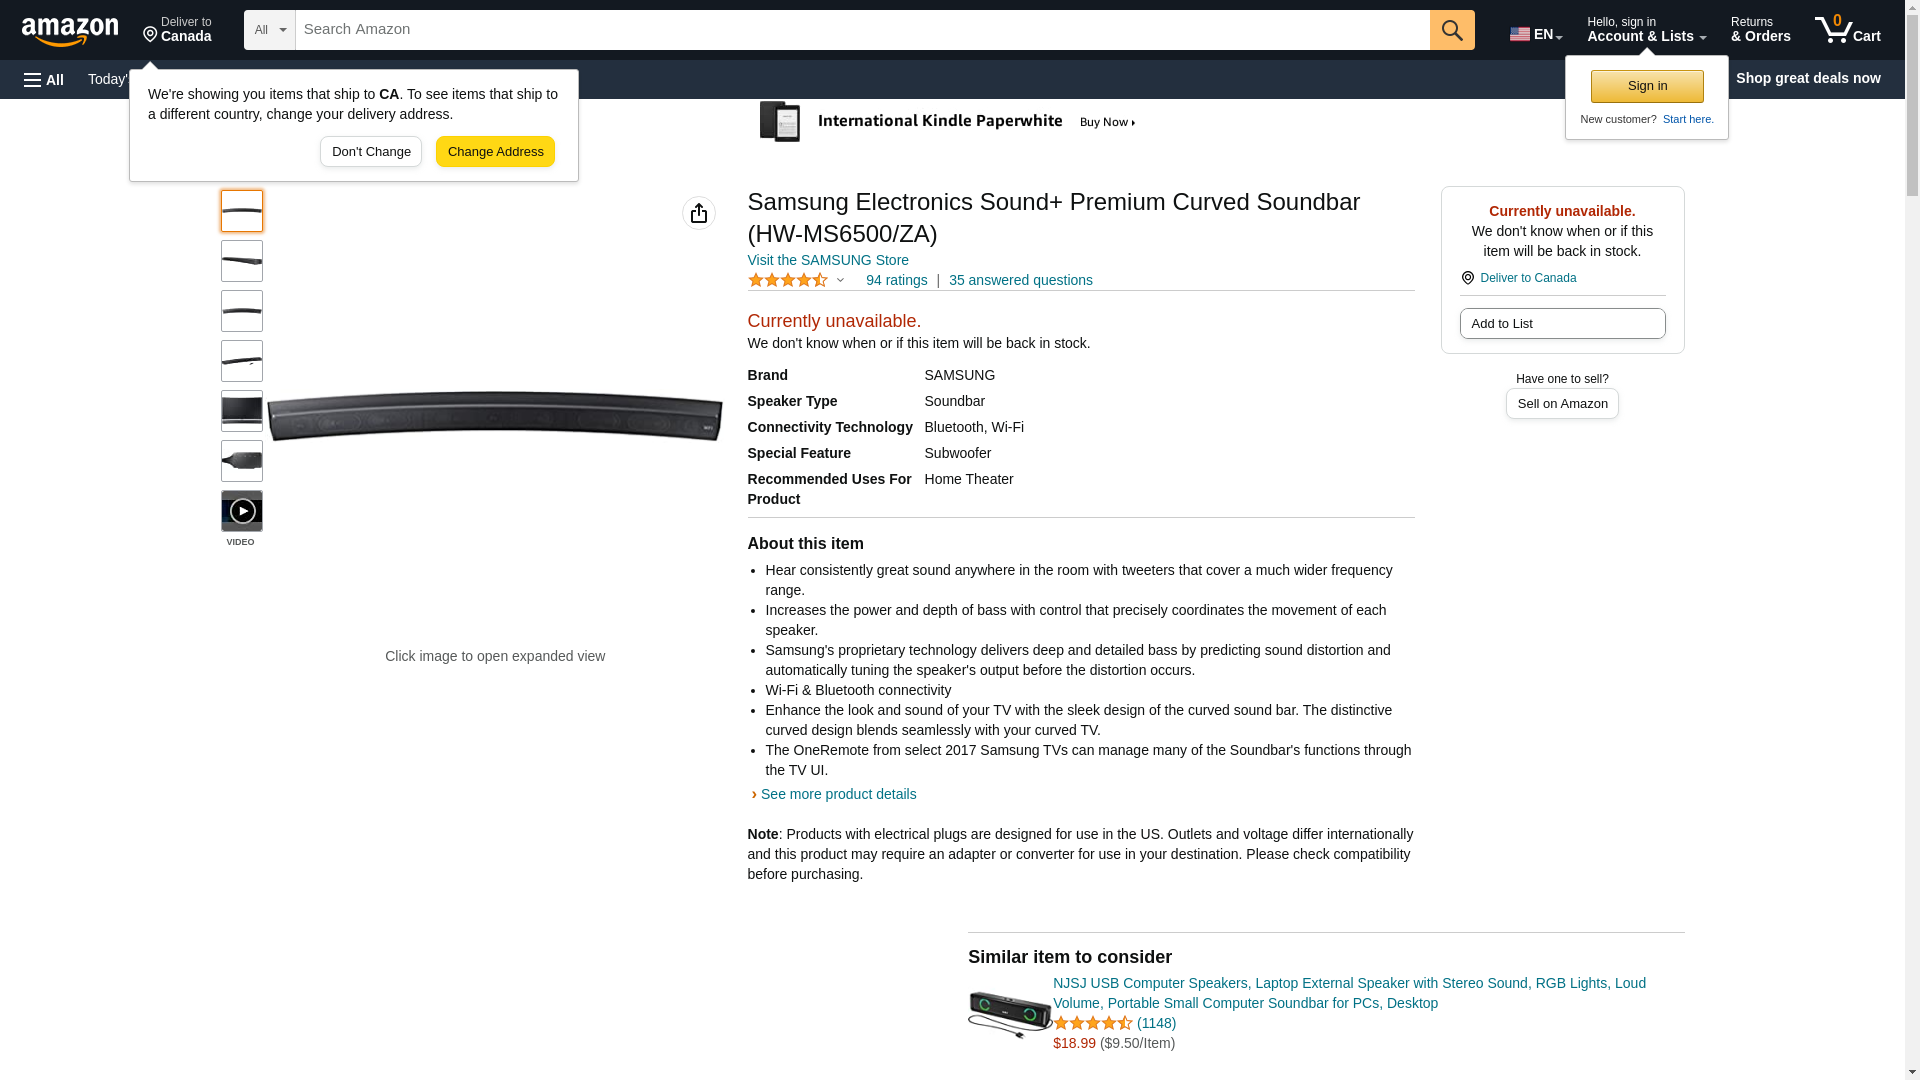Click the star rating icons
Screen dimensions: 1920x1080
pyautogui.click(x=787, y=281)
